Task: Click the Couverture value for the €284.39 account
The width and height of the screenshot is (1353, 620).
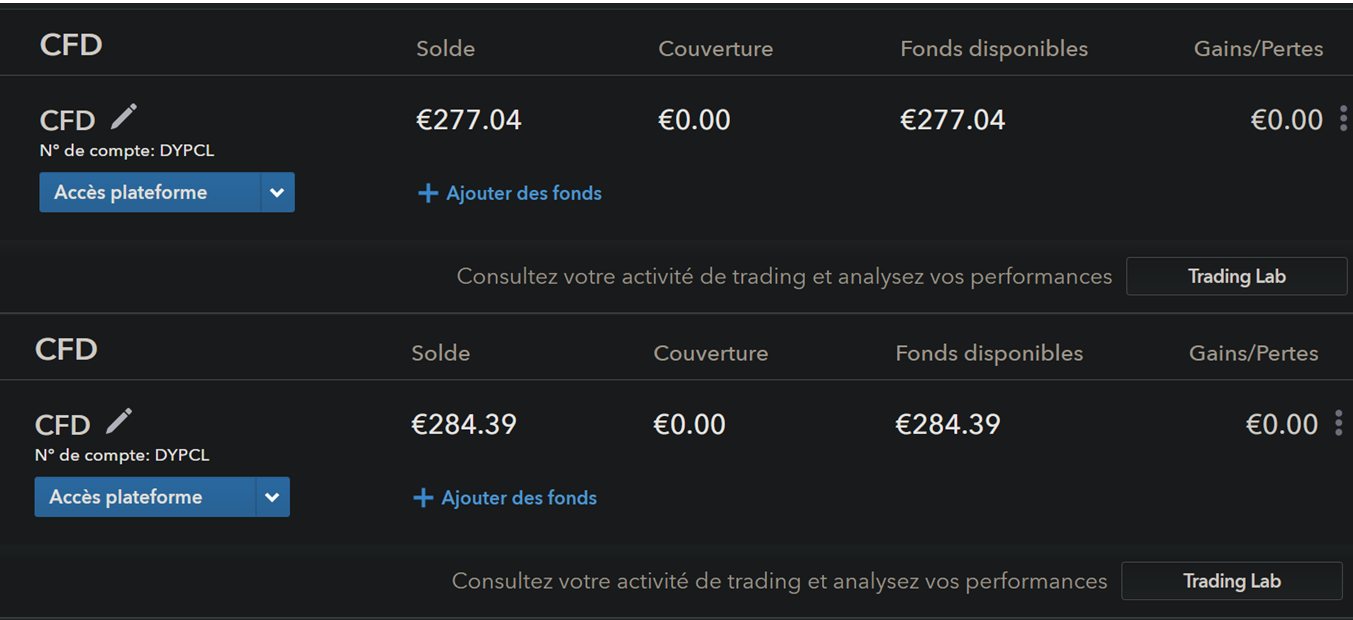Action: [689, 425]
